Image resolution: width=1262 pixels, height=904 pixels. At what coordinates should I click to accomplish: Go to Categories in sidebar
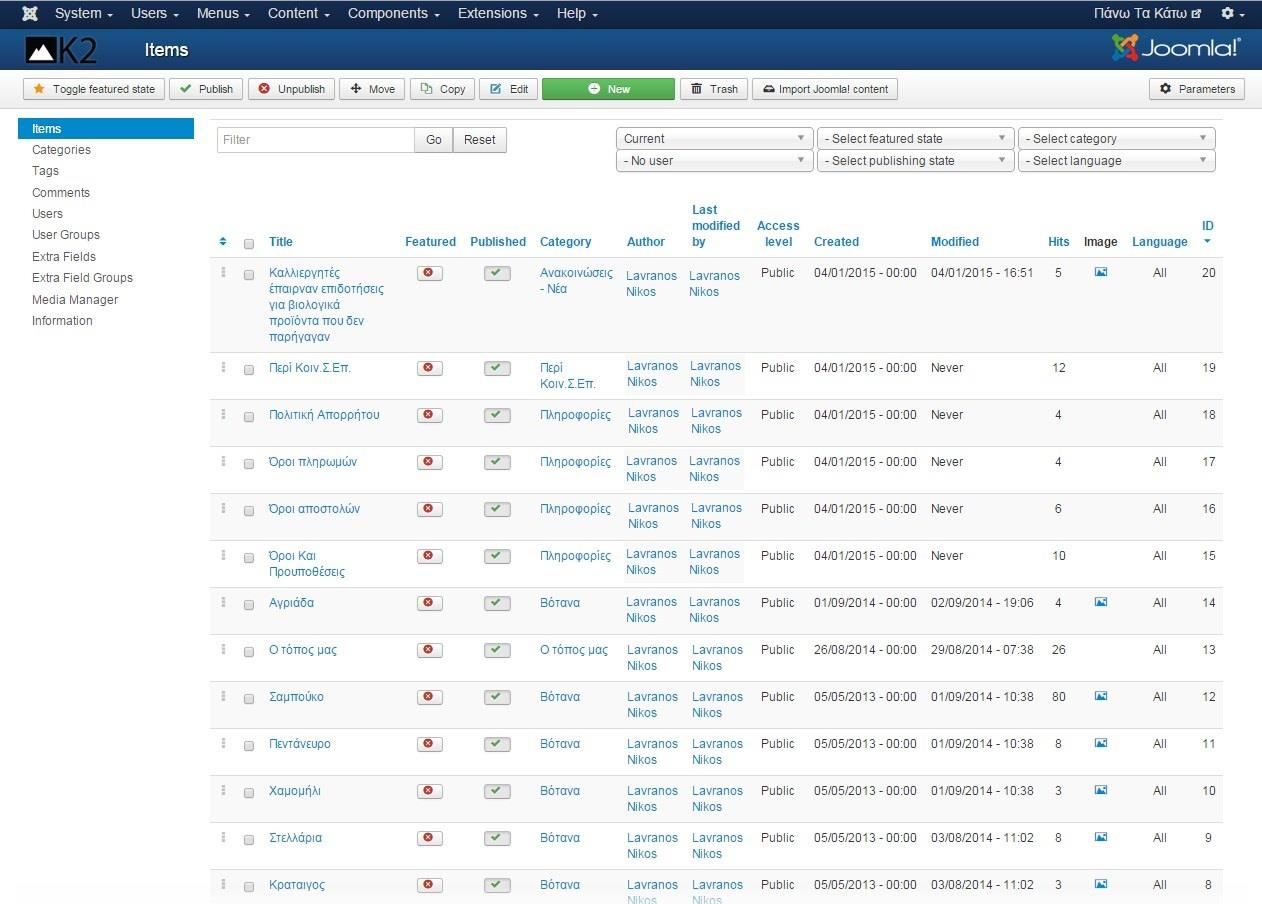click(61, 150)
